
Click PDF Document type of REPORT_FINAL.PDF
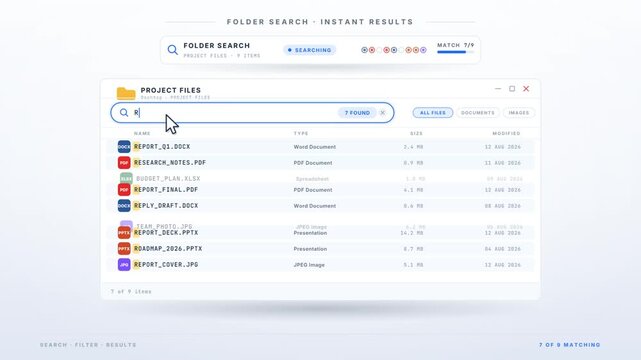[x=313, y=190]
